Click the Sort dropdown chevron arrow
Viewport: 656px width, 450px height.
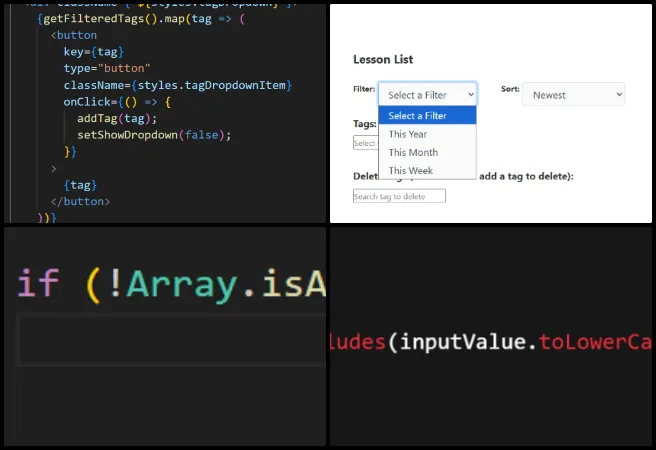[x=618, y=95]
